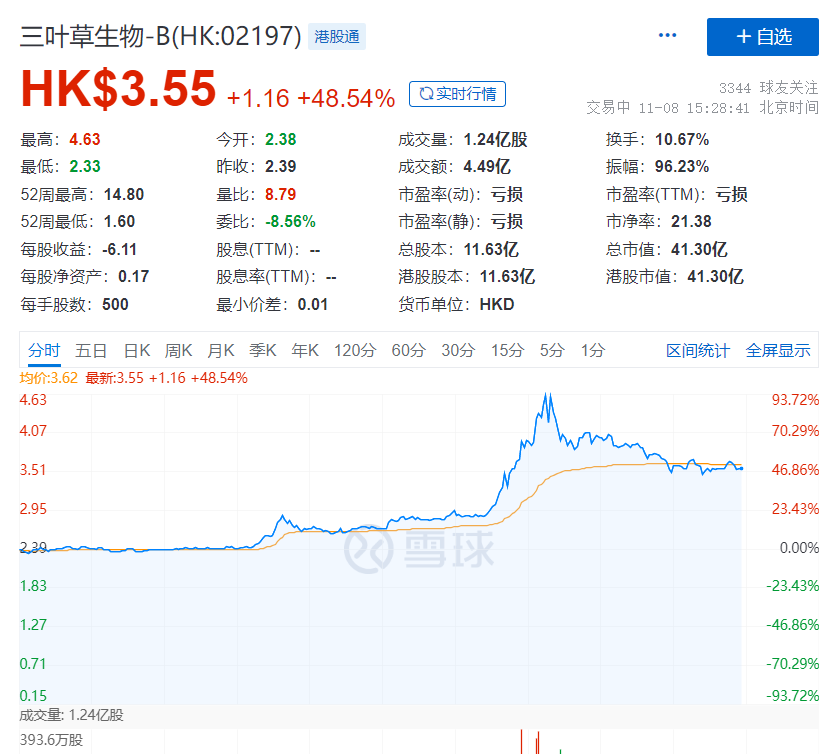840x754 pixels.
Task: Select the 1分 interval tab
Action: (593, 350)
